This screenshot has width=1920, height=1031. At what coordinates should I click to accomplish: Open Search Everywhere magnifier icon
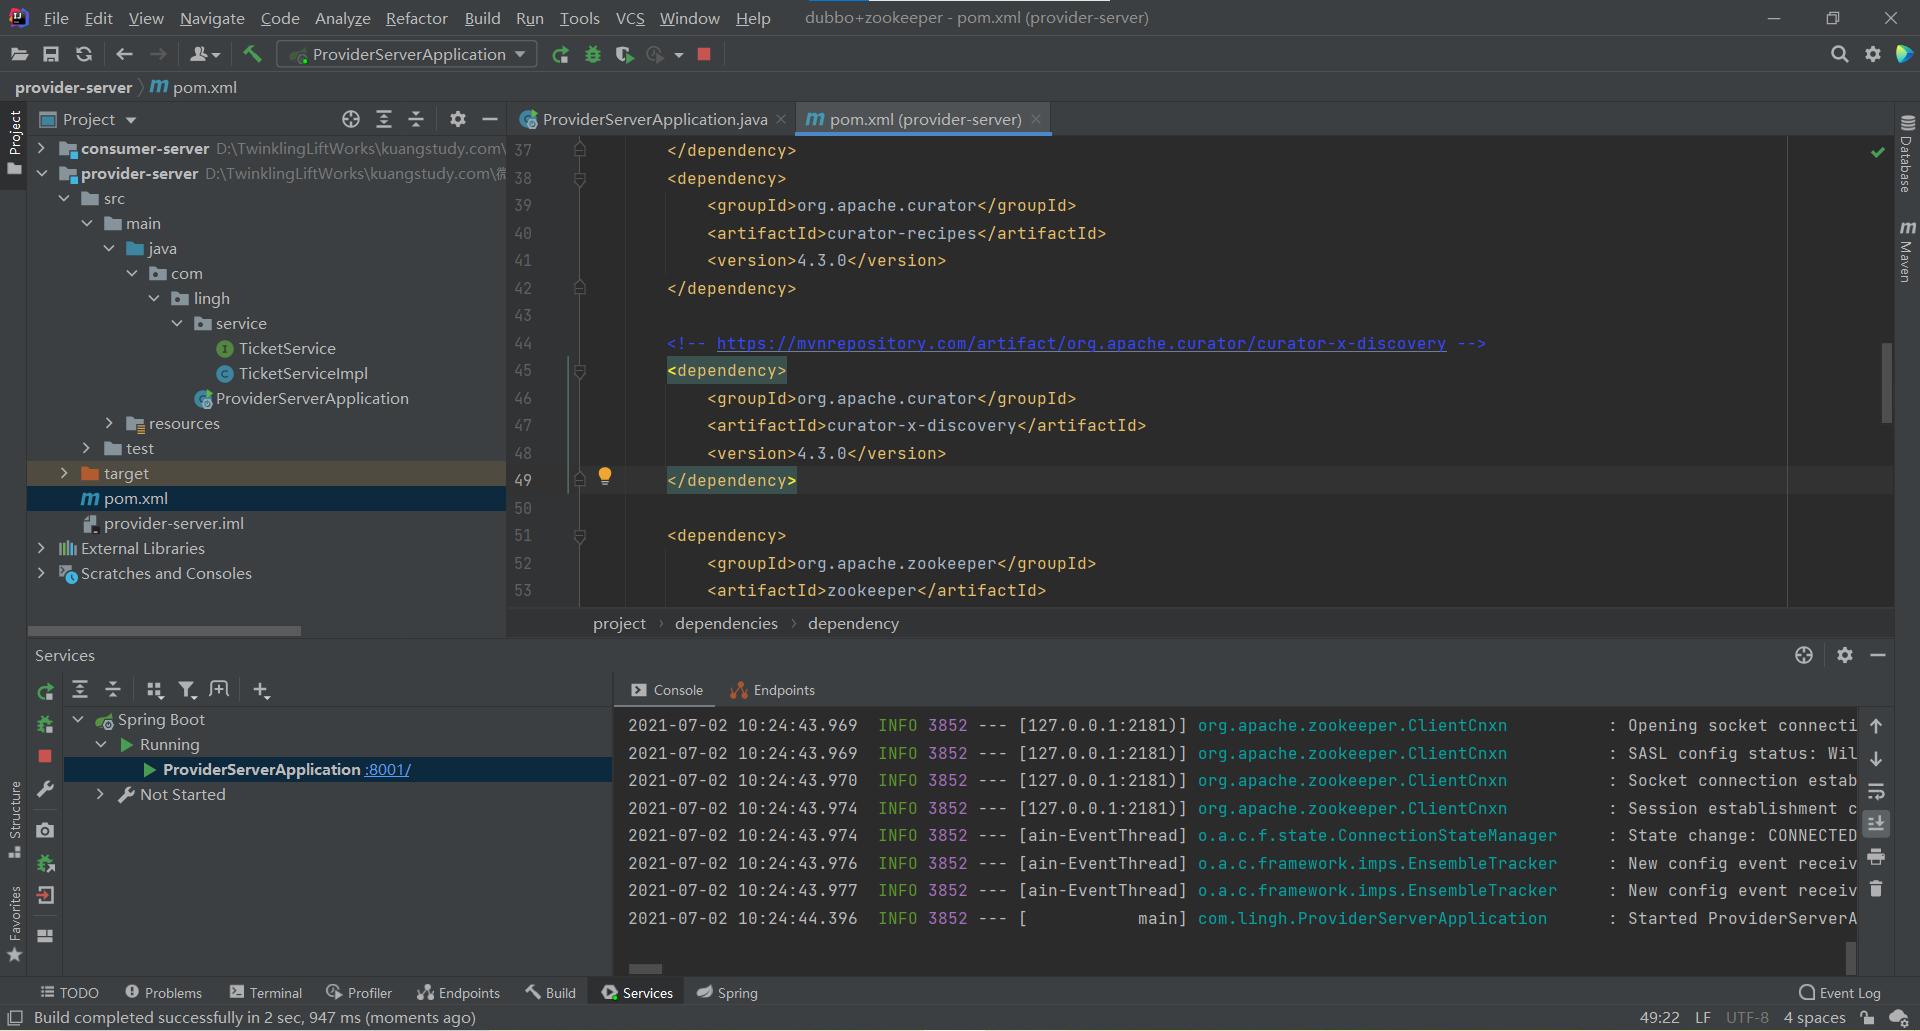click(x=1839, y=54)
